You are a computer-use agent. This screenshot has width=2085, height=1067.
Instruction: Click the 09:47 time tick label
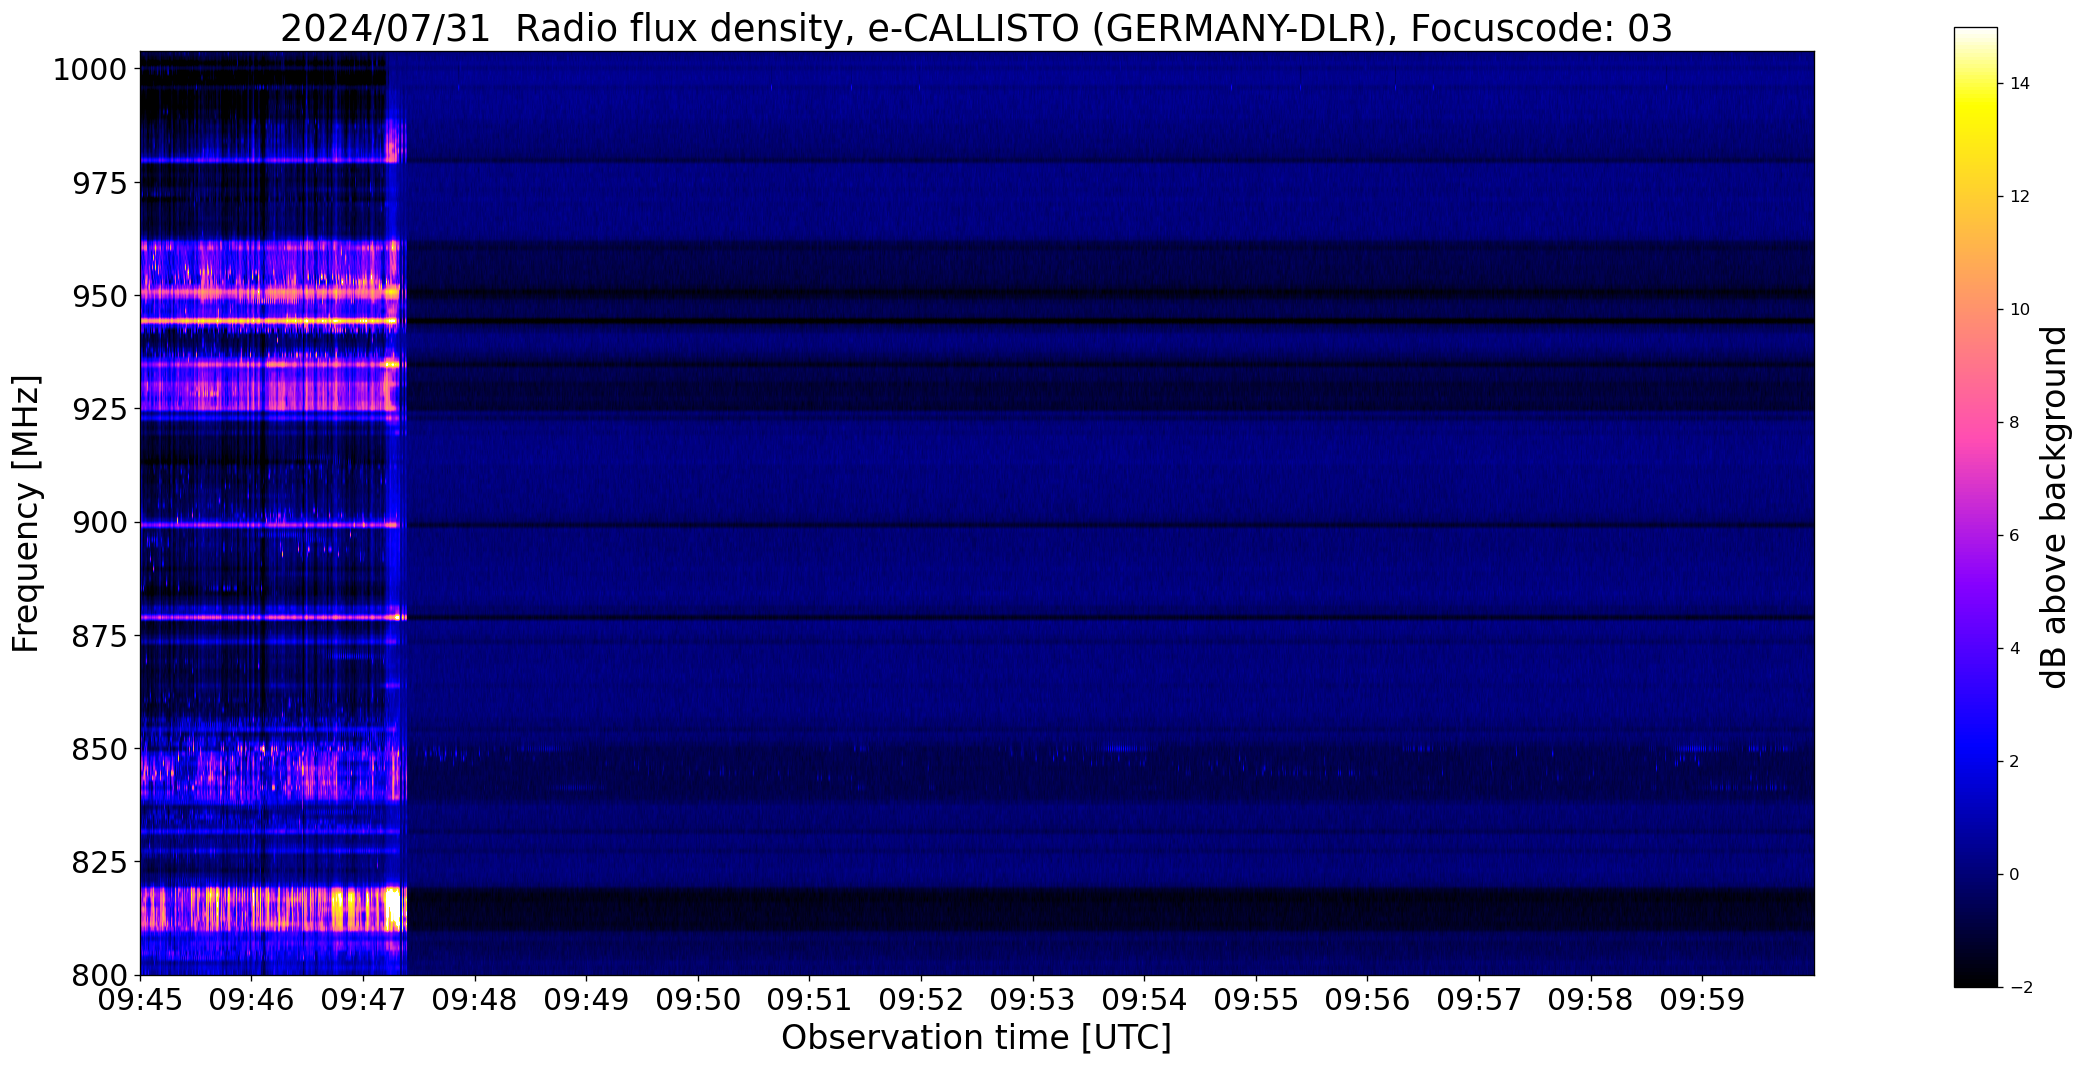(364, 1000)
